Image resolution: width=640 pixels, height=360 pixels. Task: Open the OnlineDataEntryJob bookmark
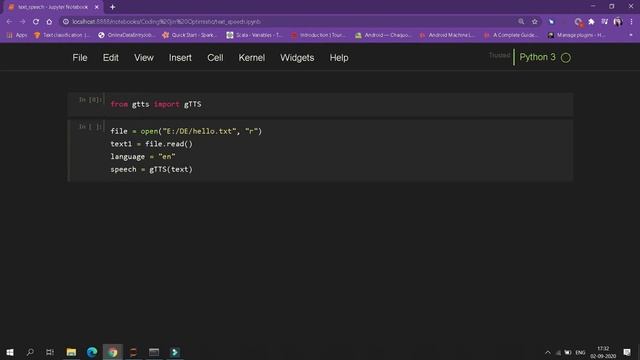point(127,36)
